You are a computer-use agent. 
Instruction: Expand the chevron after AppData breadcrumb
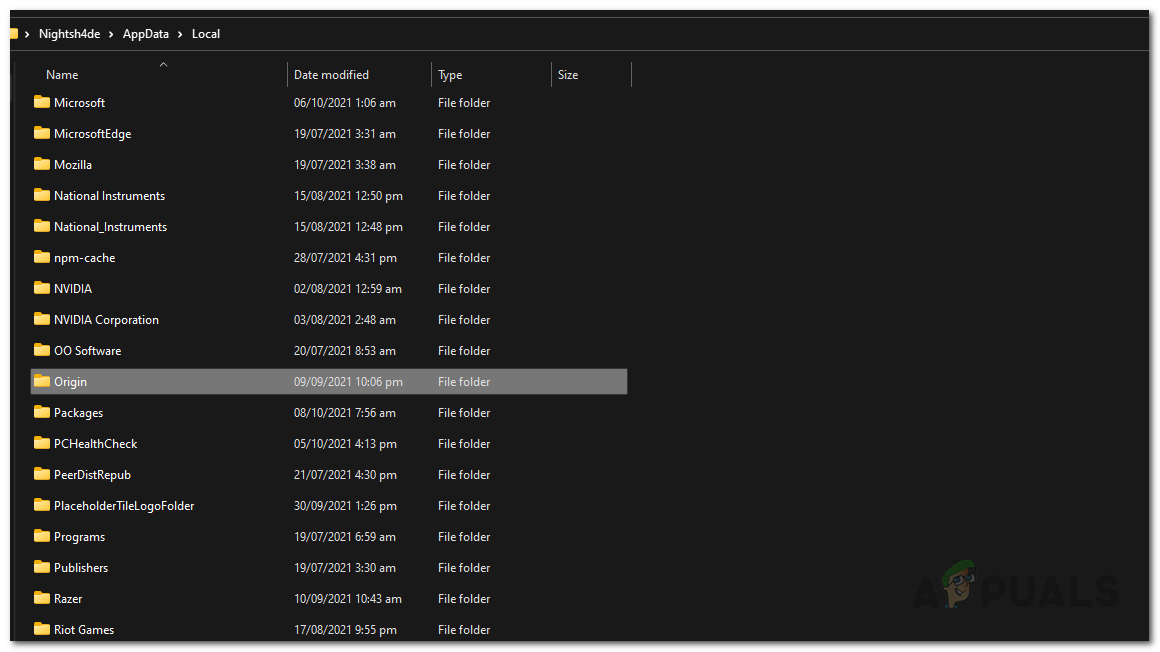point(180,34)
